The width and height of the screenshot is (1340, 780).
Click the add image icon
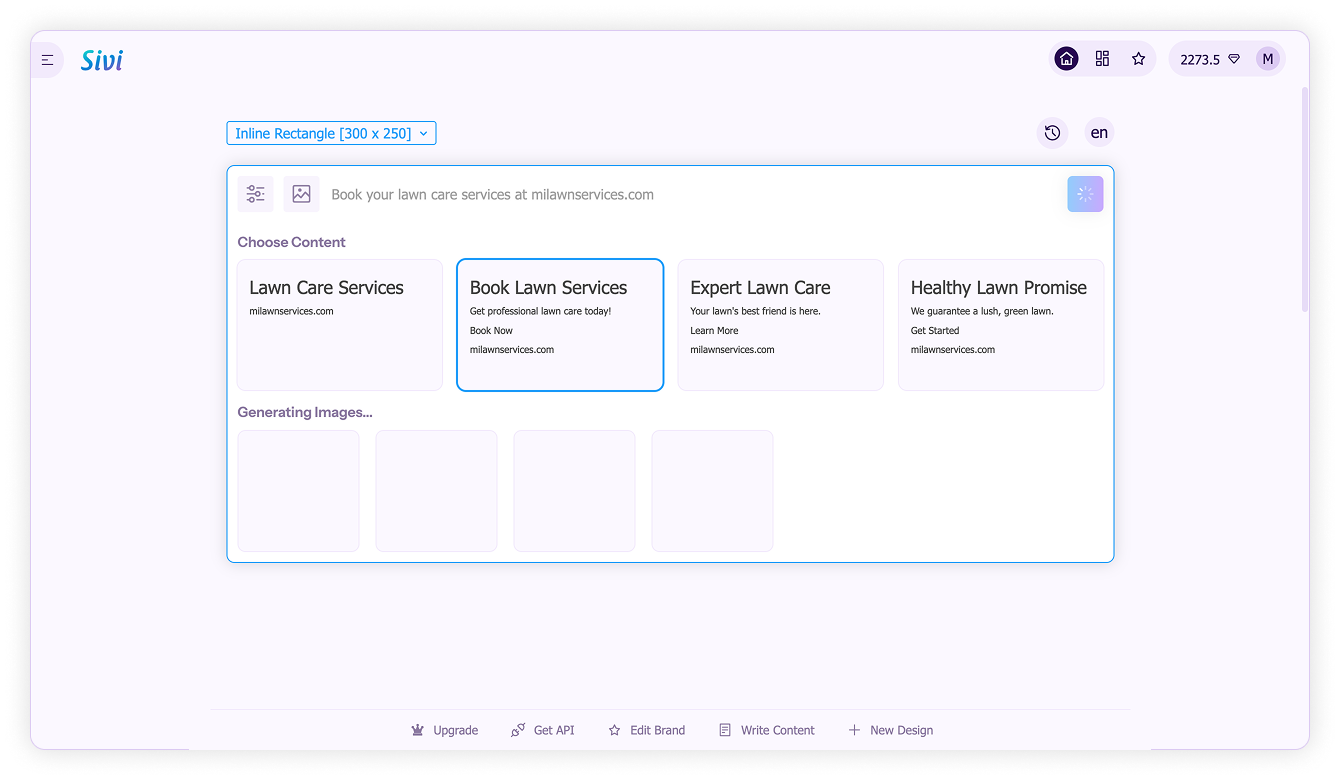(301, 194)
